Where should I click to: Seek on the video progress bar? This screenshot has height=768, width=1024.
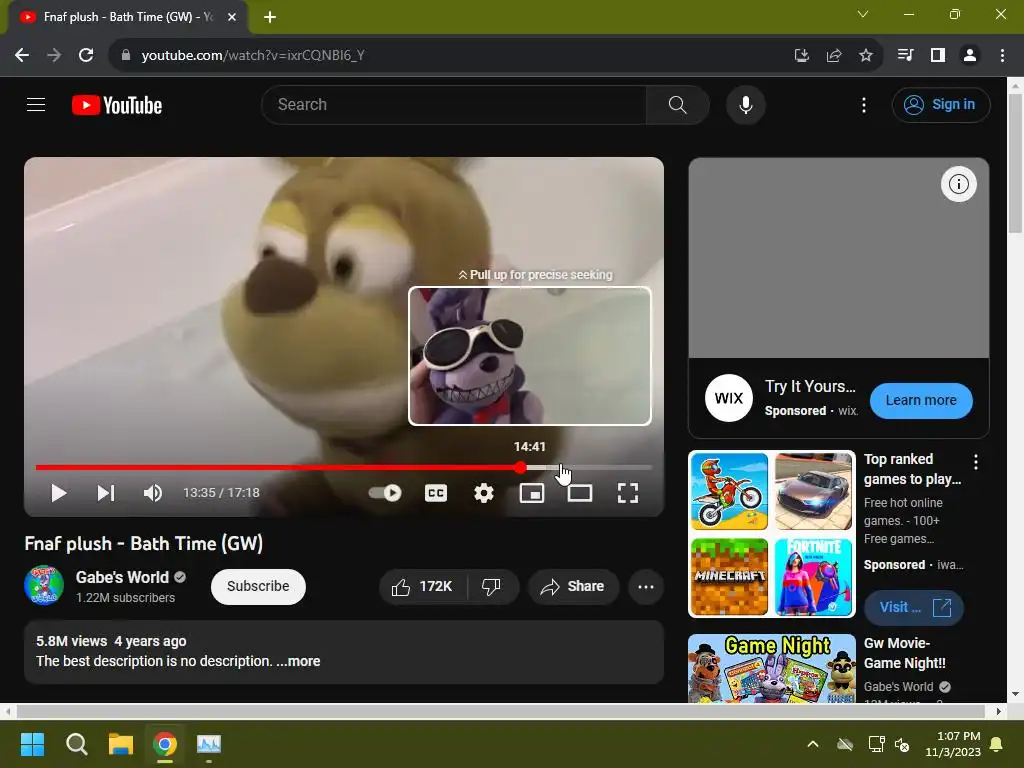344,468
